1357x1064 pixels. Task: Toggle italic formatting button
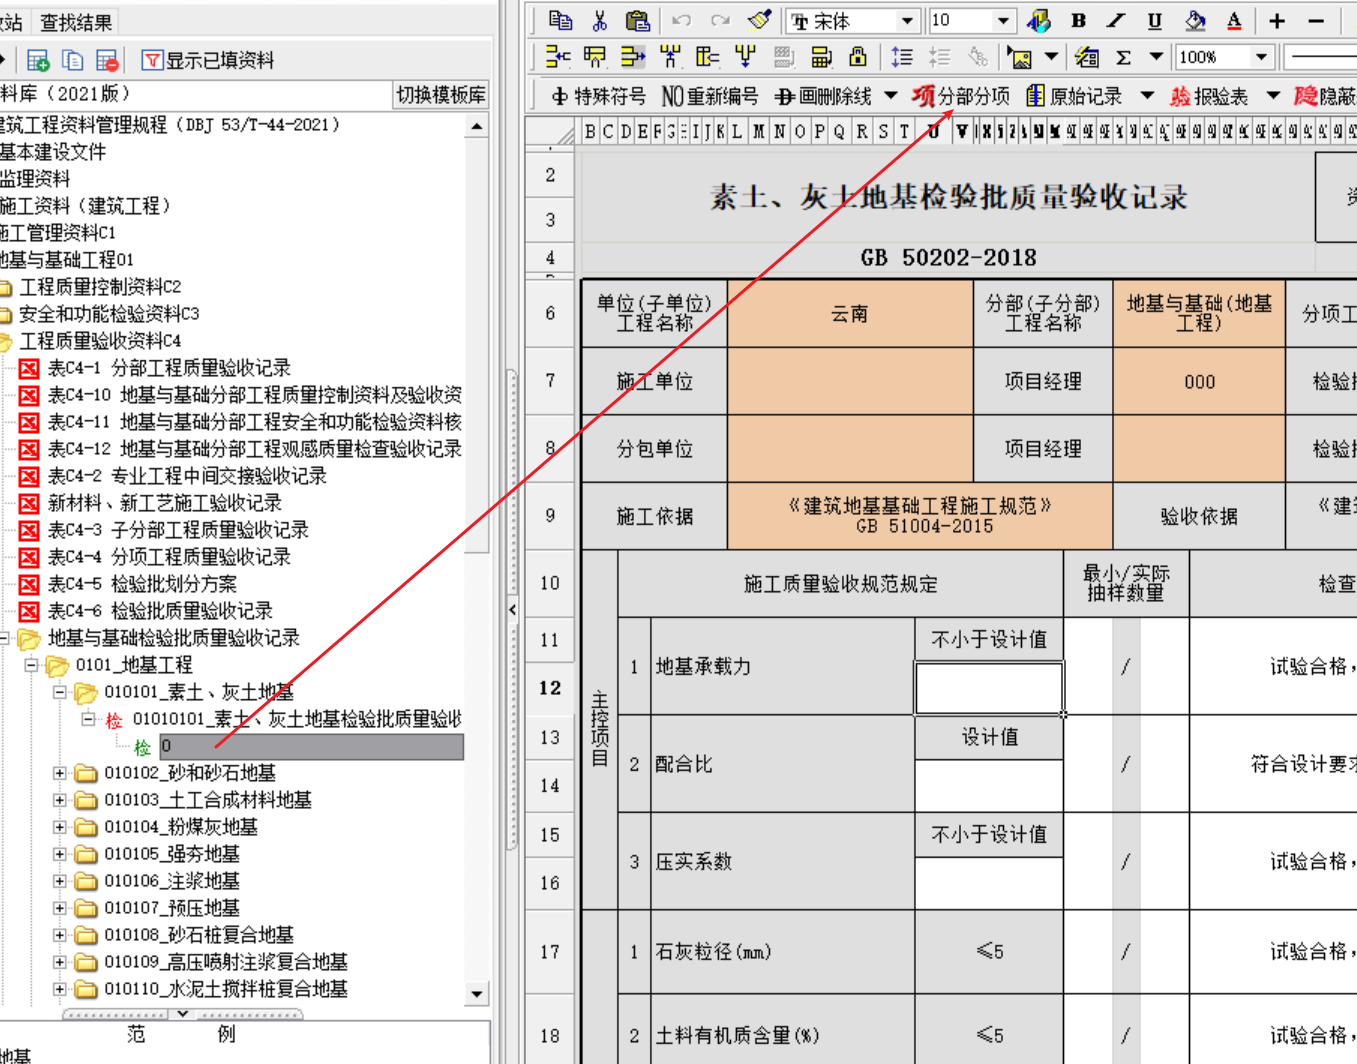pyautogui.click(x=1116, y=20)
